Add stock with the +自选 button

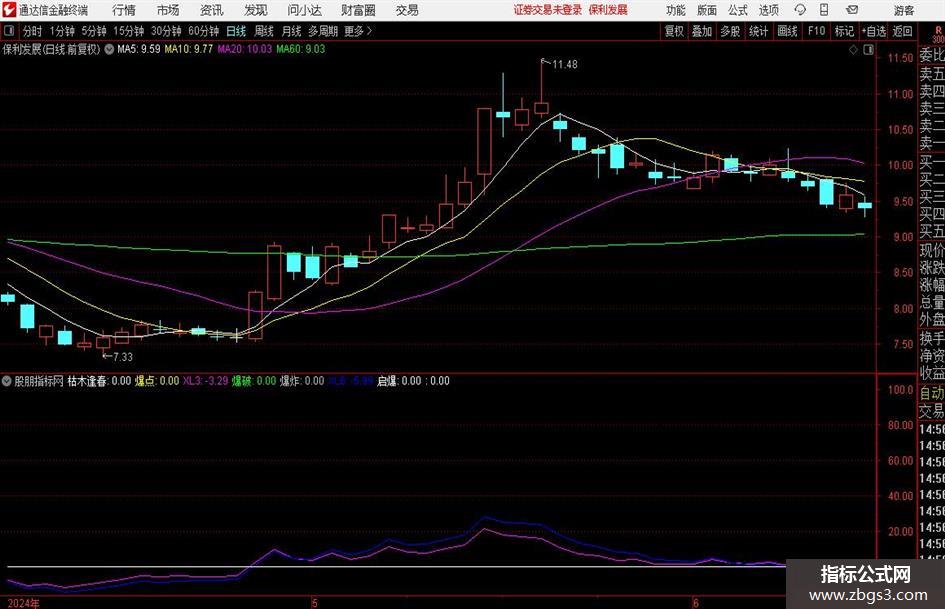coord(874,31)
